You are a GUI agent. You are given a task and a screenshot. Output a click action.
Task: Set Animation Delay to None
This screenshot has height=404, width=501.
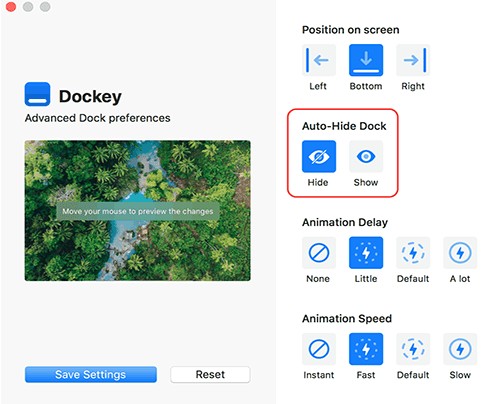coord(319,253)
